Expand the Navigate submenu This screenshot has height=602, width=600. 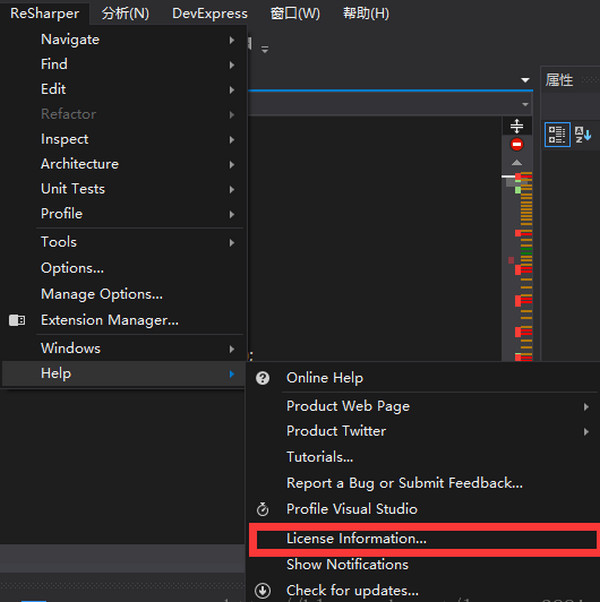pos(232,40)
